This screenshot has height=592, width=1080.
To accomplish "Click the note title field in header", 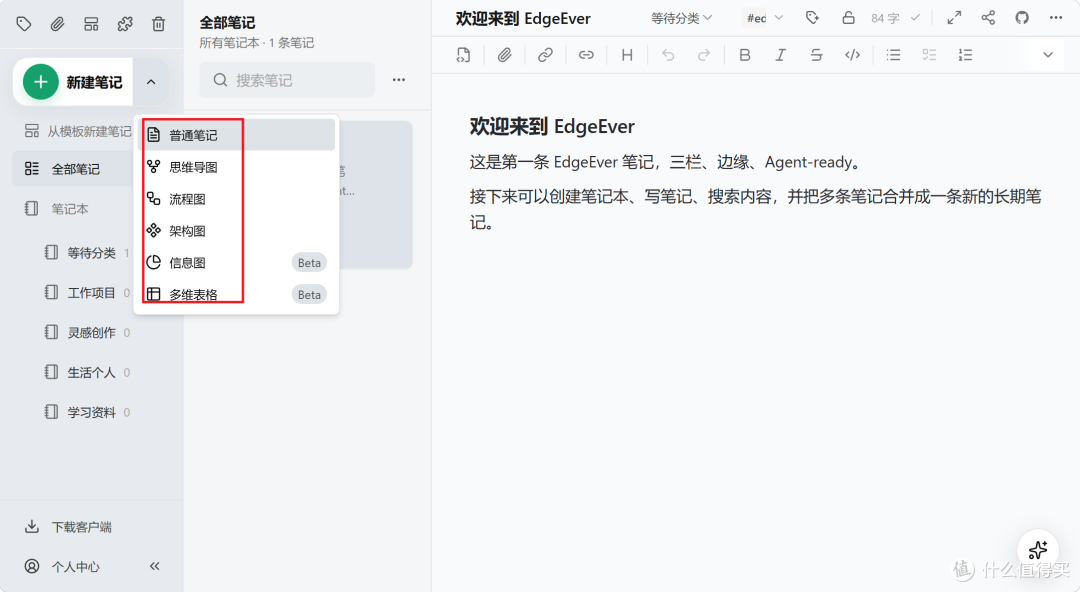I will click(523, 19).
